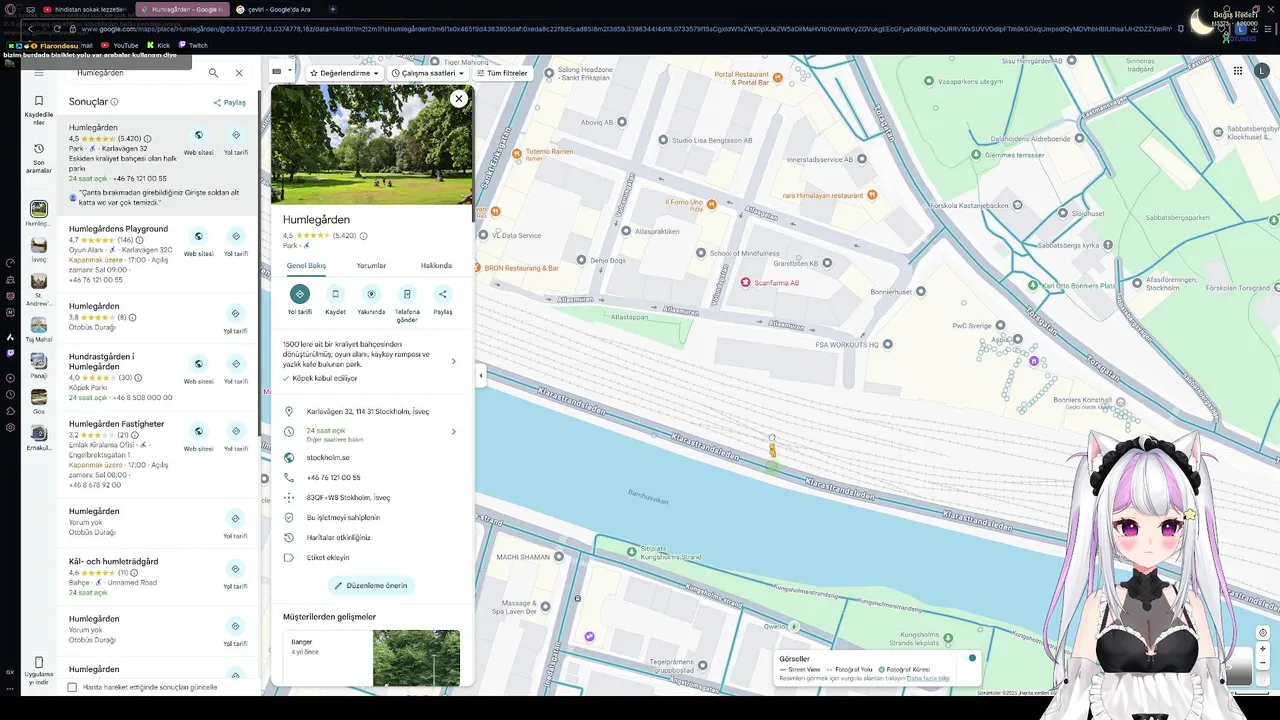Switch to Hakkında tab
Viewport: 1280px width, 720px height.
point(436,265)
